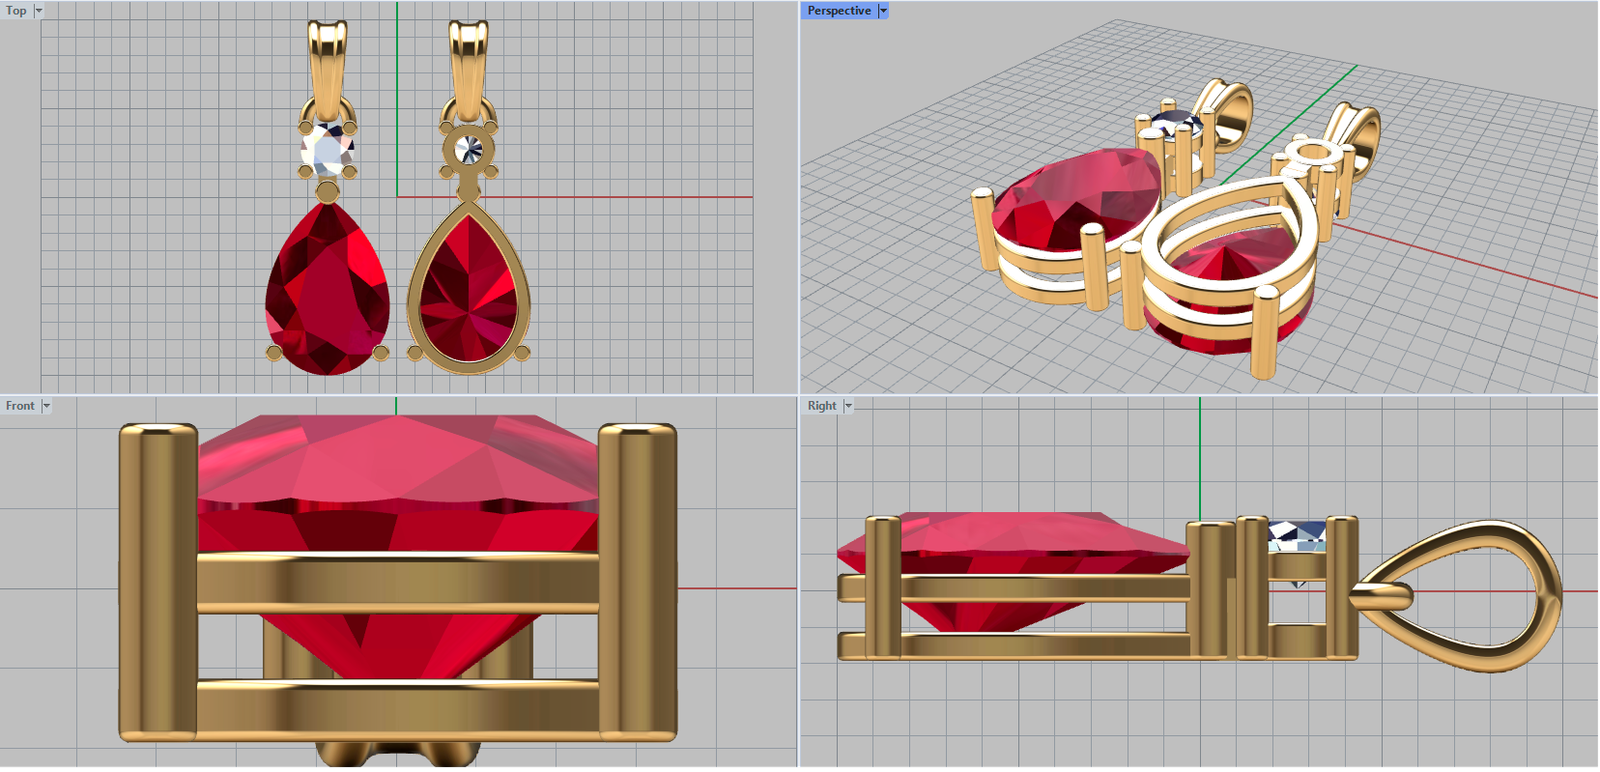
Task: Activate the Right viewport title label
Action: [x=822, y=406]
